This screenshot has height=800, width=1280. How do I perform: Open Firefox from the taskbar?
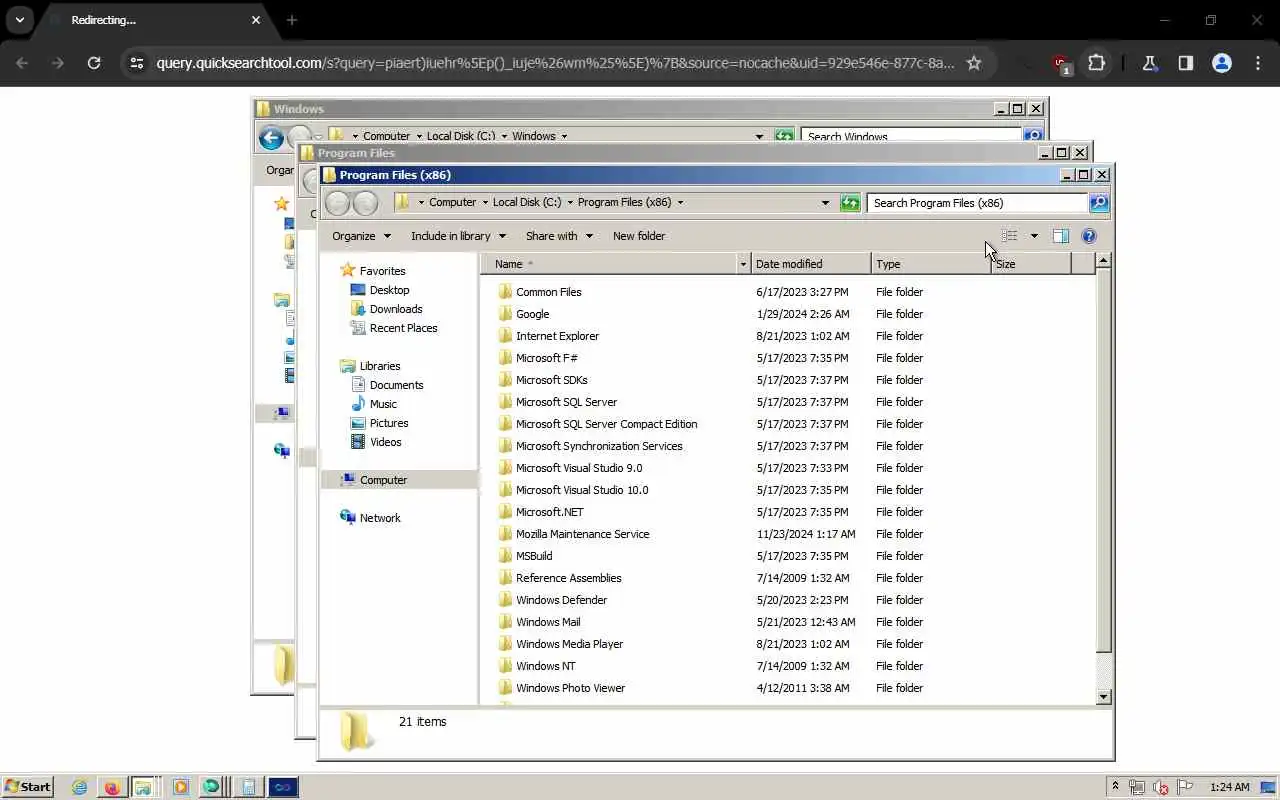pos(112,787)
